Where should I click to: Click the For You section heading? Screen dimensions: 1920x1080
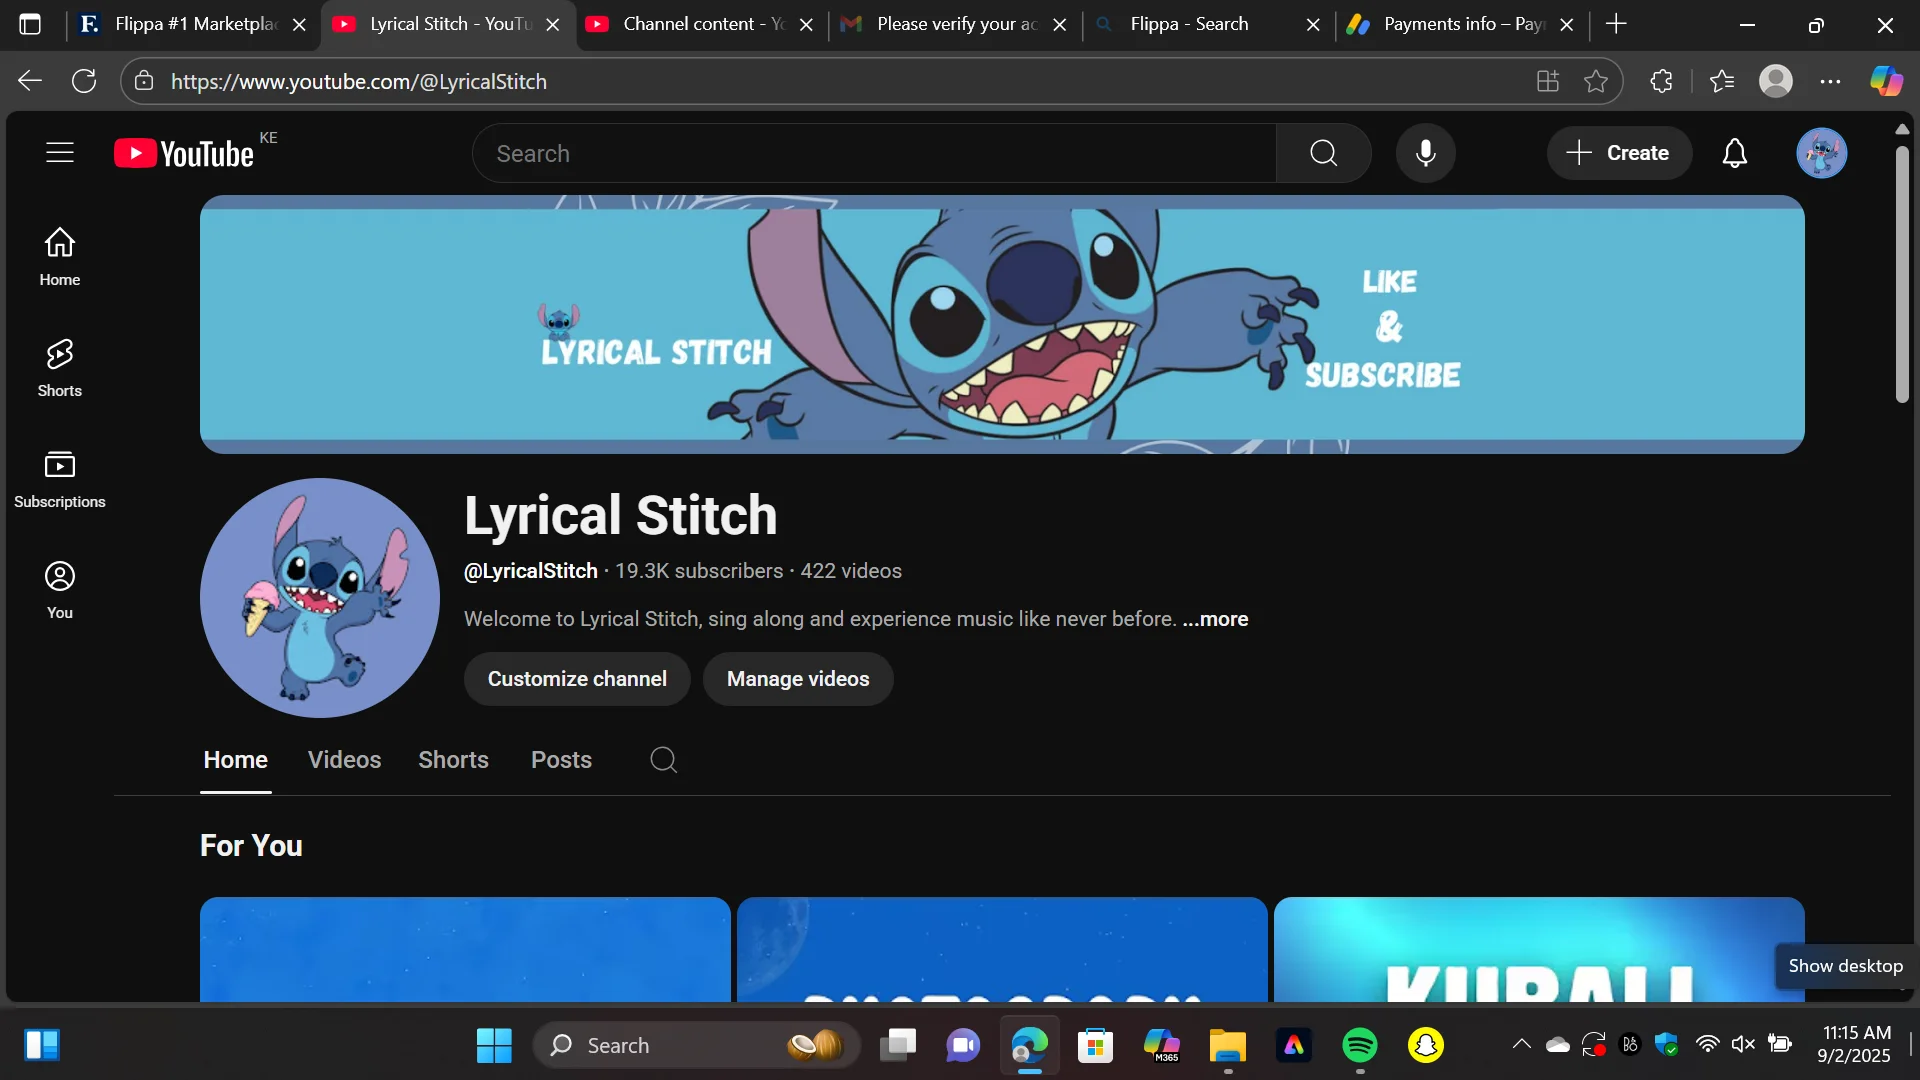(251, 846)
